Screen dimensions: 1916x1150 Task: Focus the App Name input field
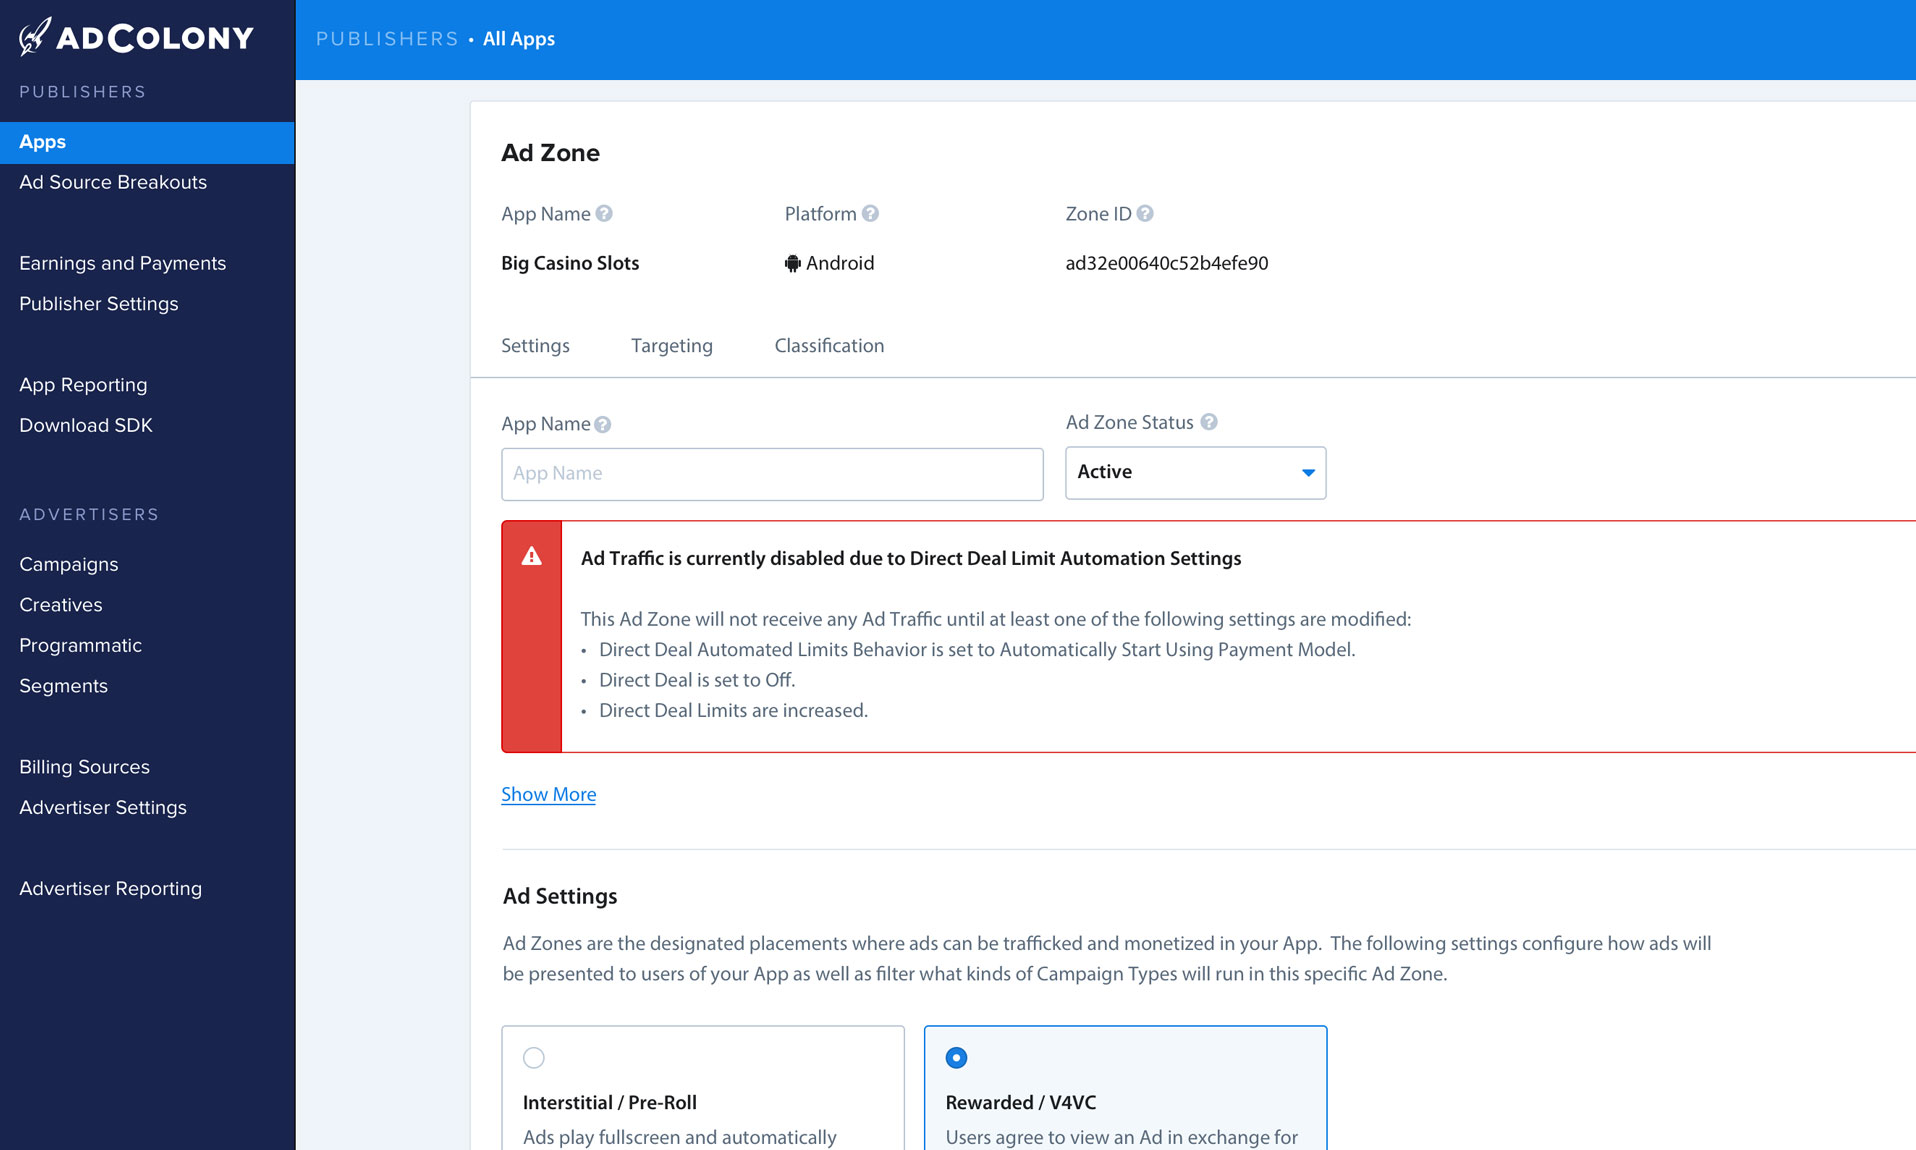772,473
